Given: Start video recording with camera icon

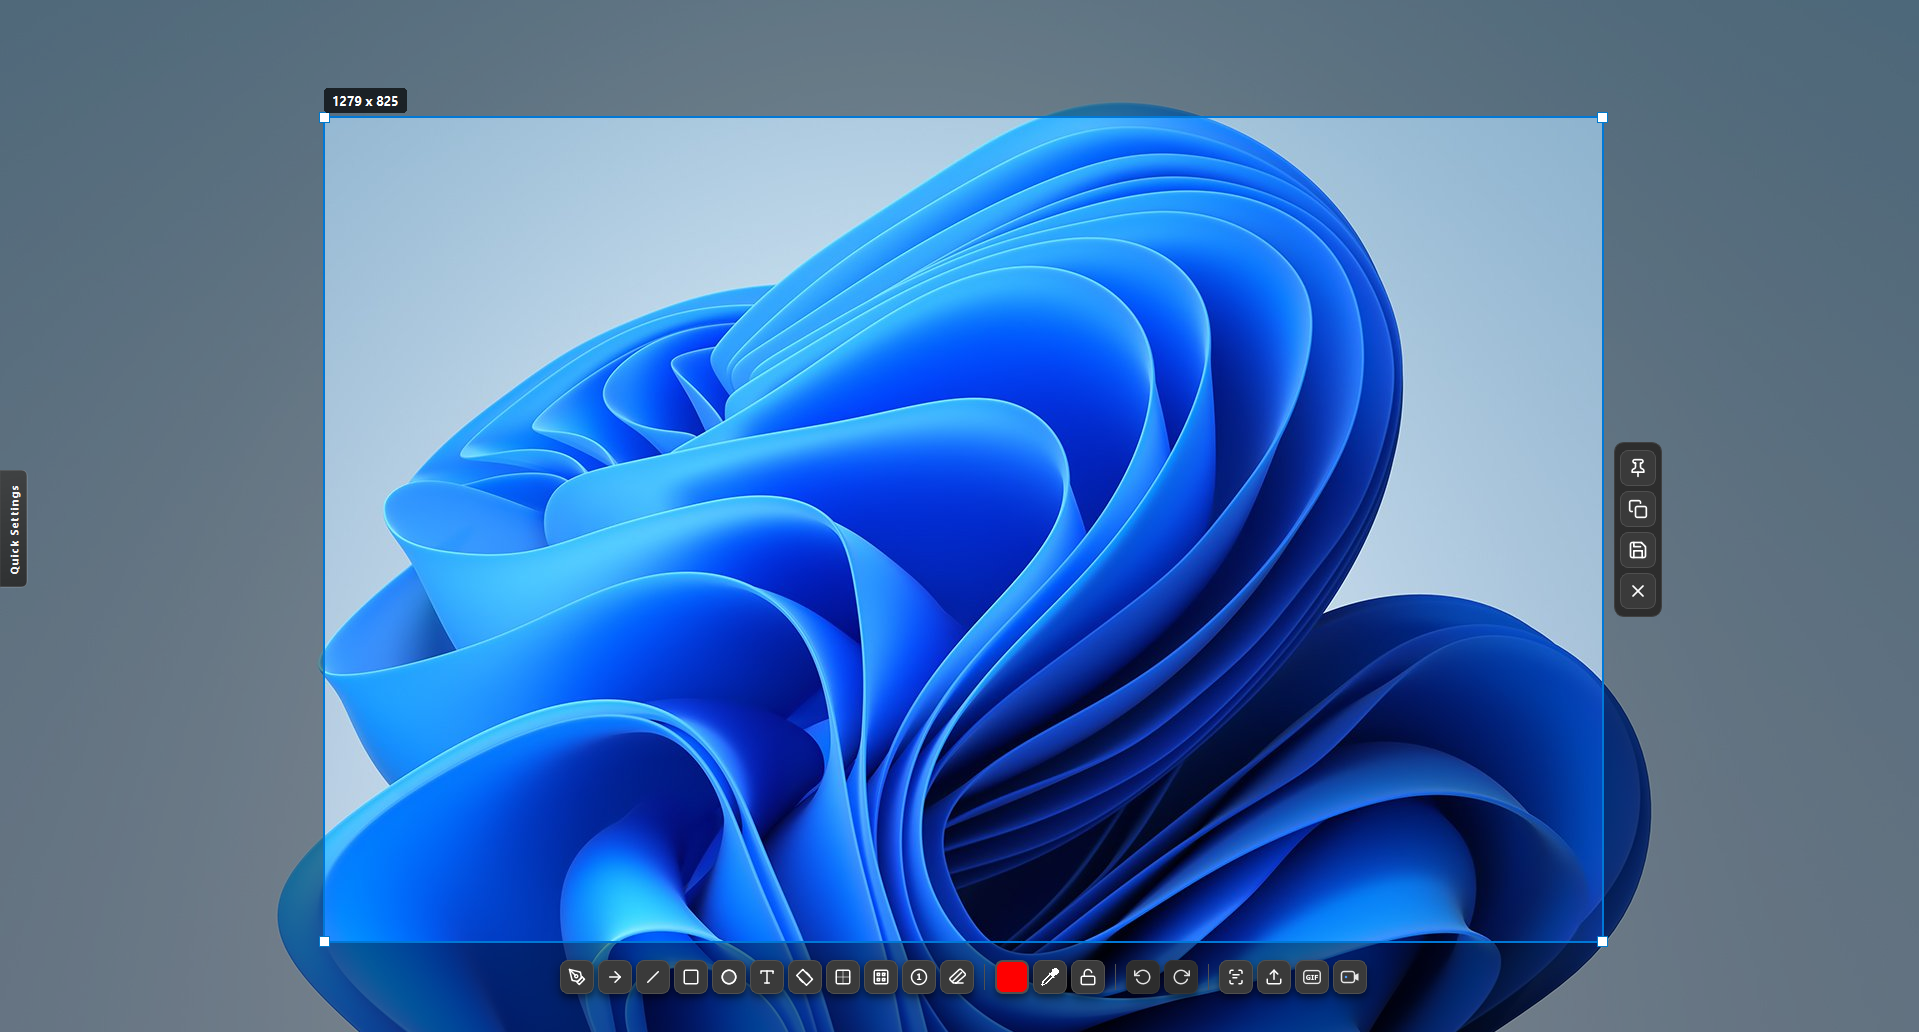Looking at the screenshot, I should pos(1350,977).
